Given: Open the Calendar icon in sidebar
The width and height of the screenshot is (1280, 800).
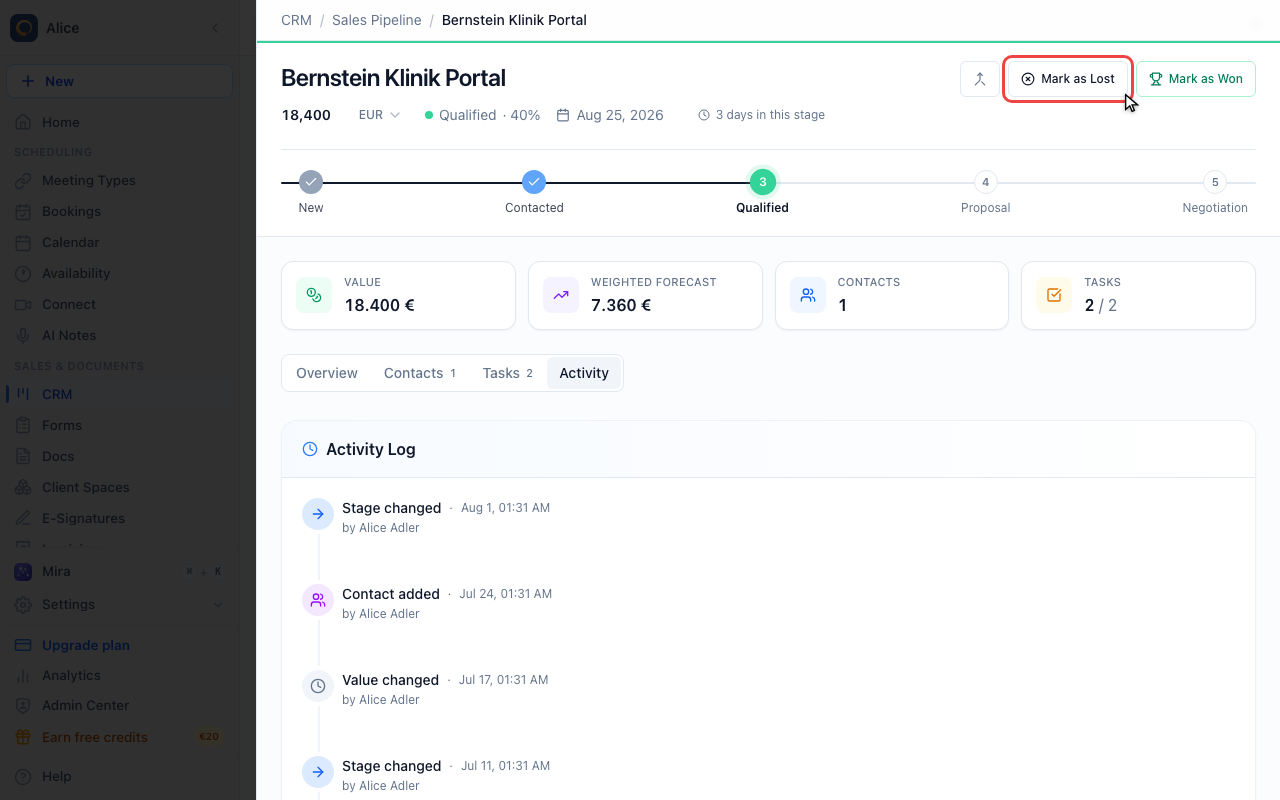Looking at the screenshot, I should tap(23, 242).
